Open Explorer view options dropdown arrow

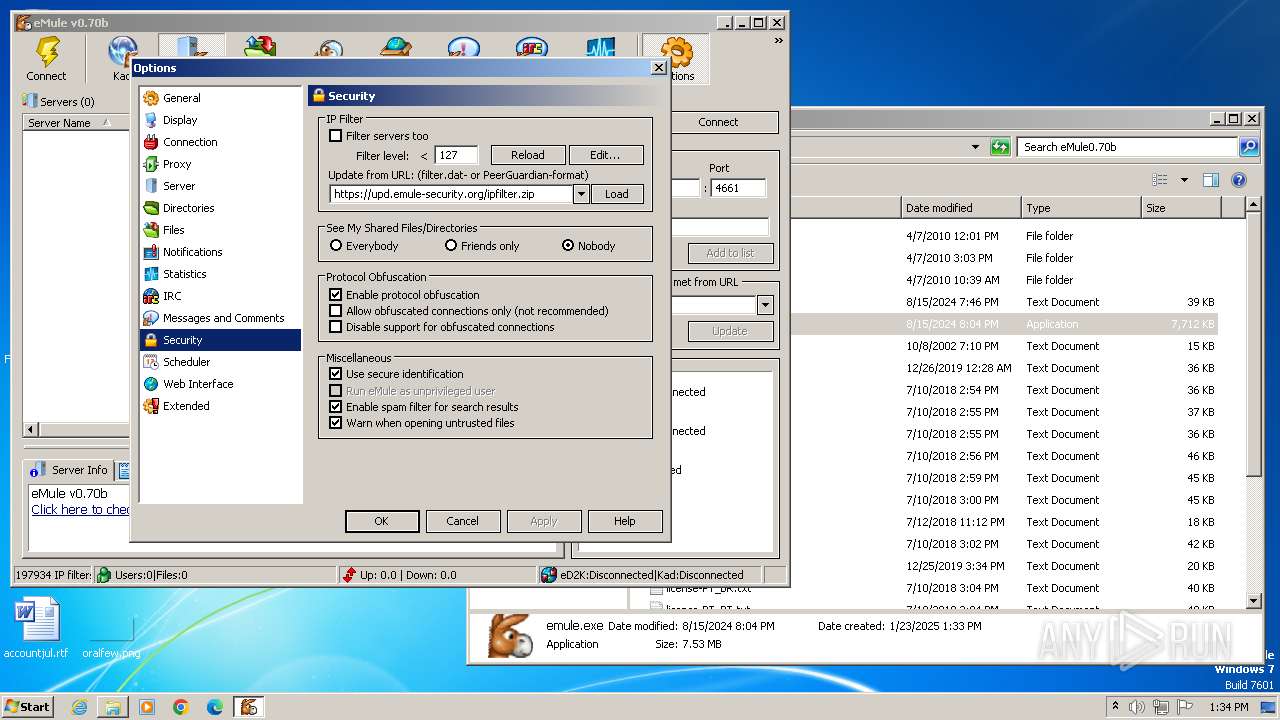pyautogui.click(x=1184, y=181)
